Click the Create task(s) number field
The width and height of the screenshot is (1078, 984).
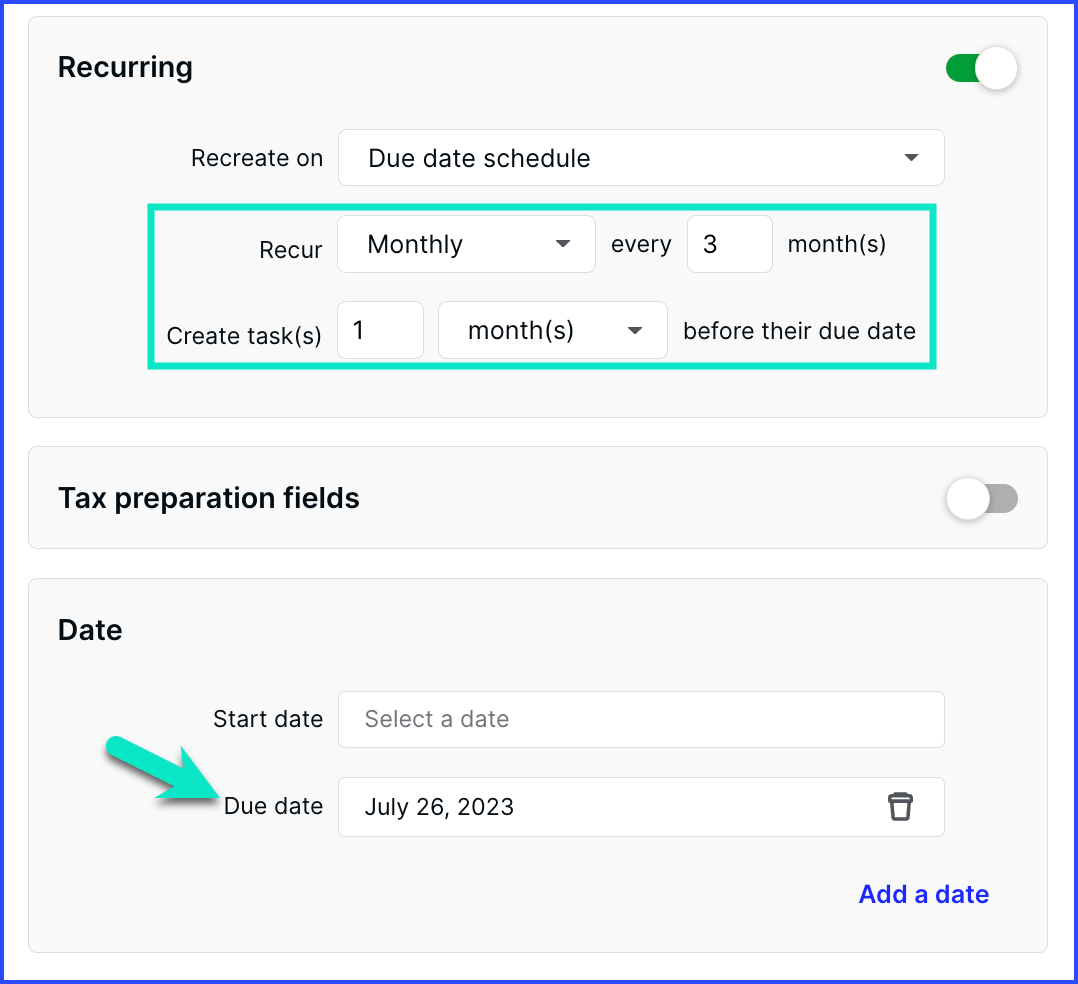(x=380, y=330)
